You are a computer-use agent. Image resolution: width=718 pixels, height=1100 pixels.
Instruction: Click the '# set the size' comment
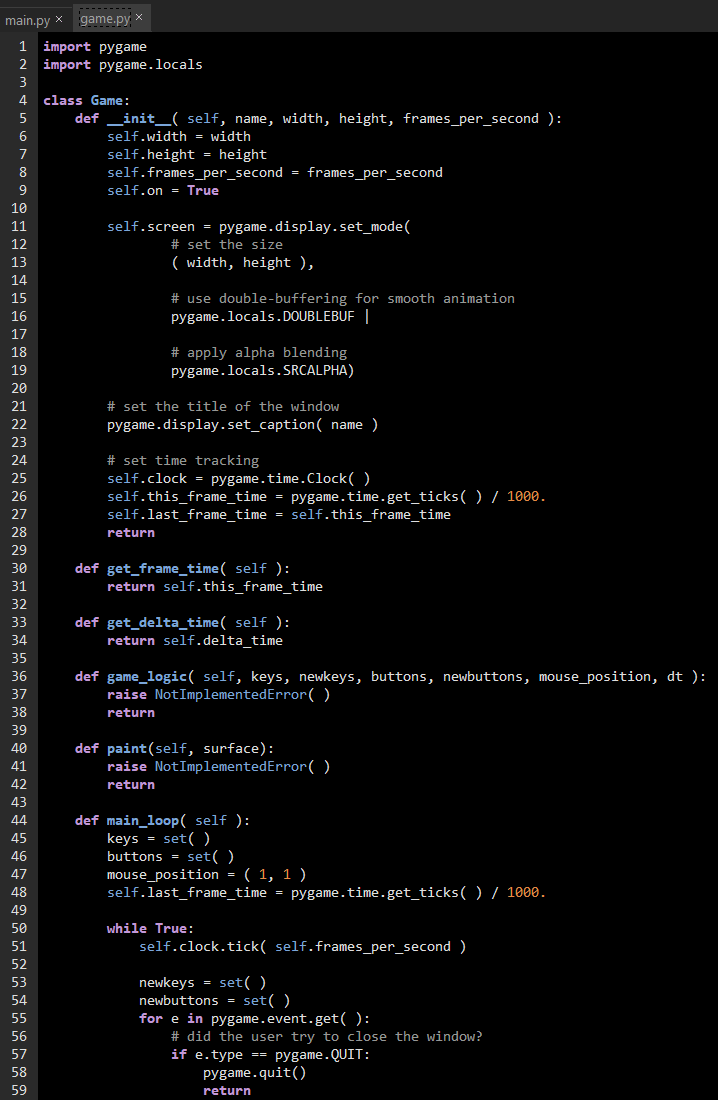pyautogui.click(x=227, y=244)
